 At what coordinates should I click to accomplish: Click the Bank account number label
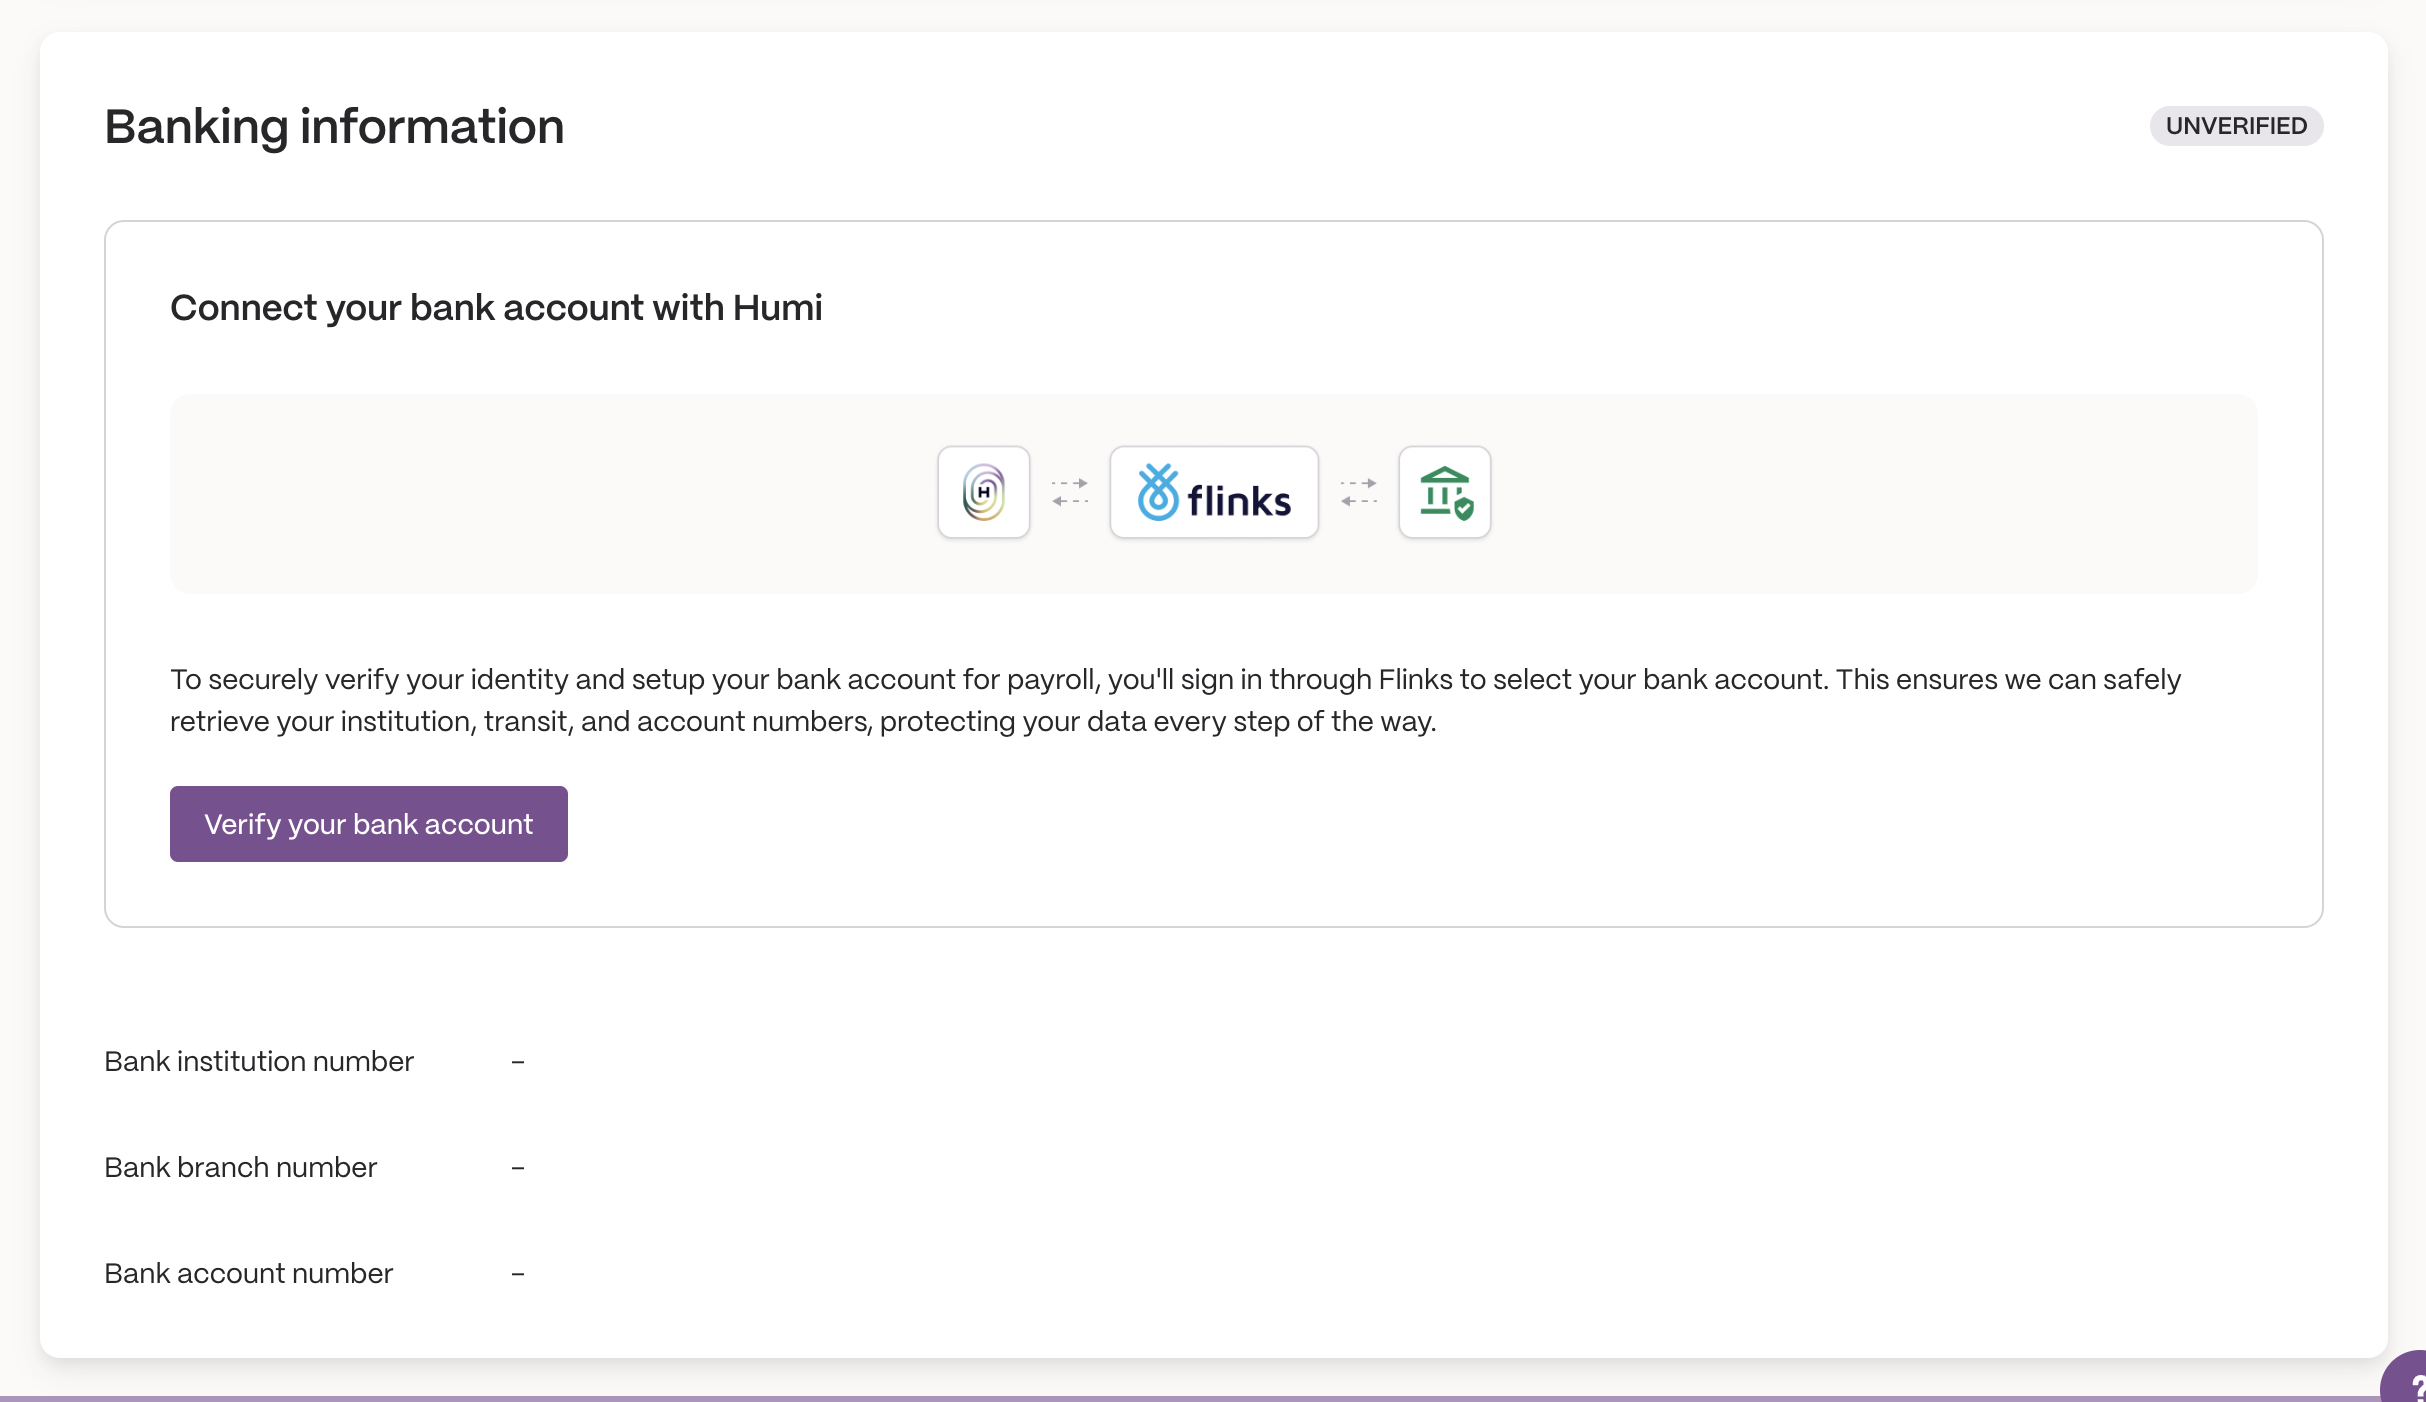(249, 1273)
